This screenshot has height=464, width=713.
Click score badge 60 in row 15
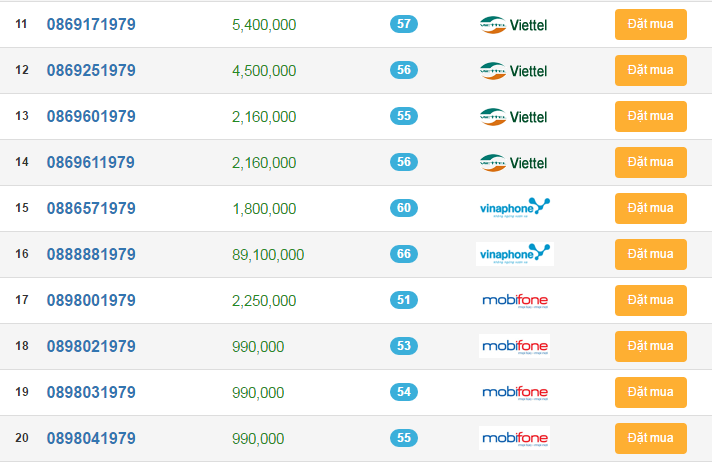404,208
